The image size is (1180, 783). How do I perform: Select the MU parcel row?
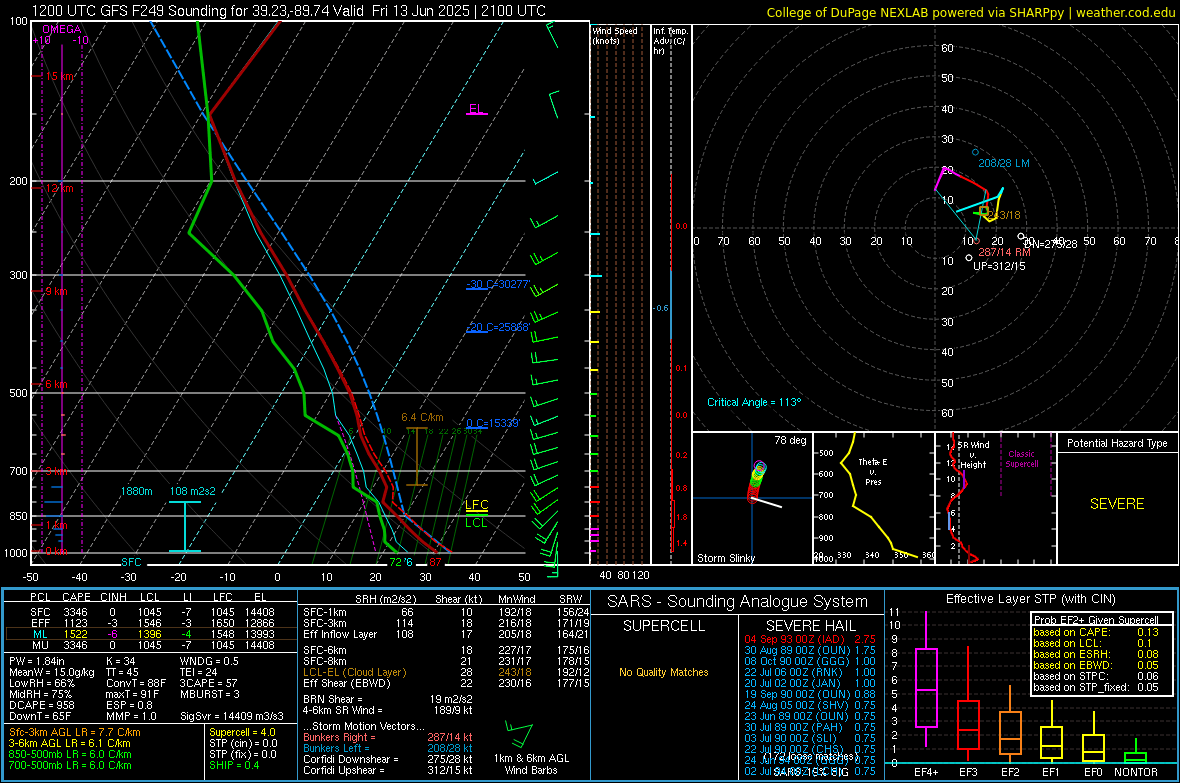(151, 644)
